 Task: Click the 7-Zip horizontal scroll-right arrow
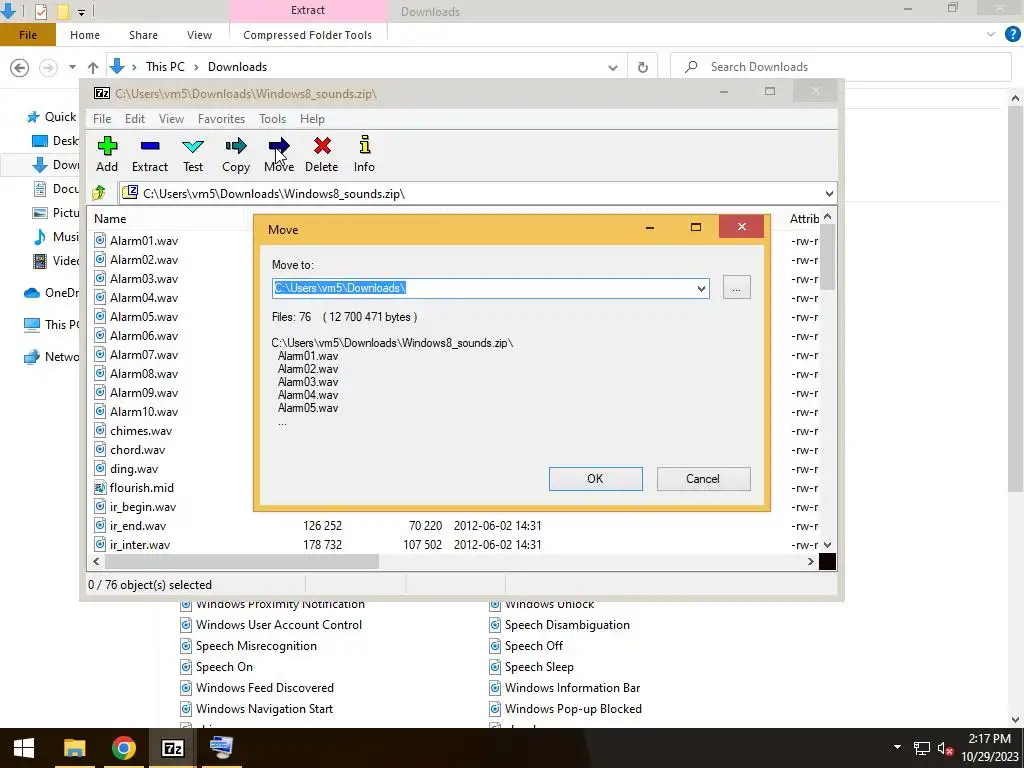(811, 561)
